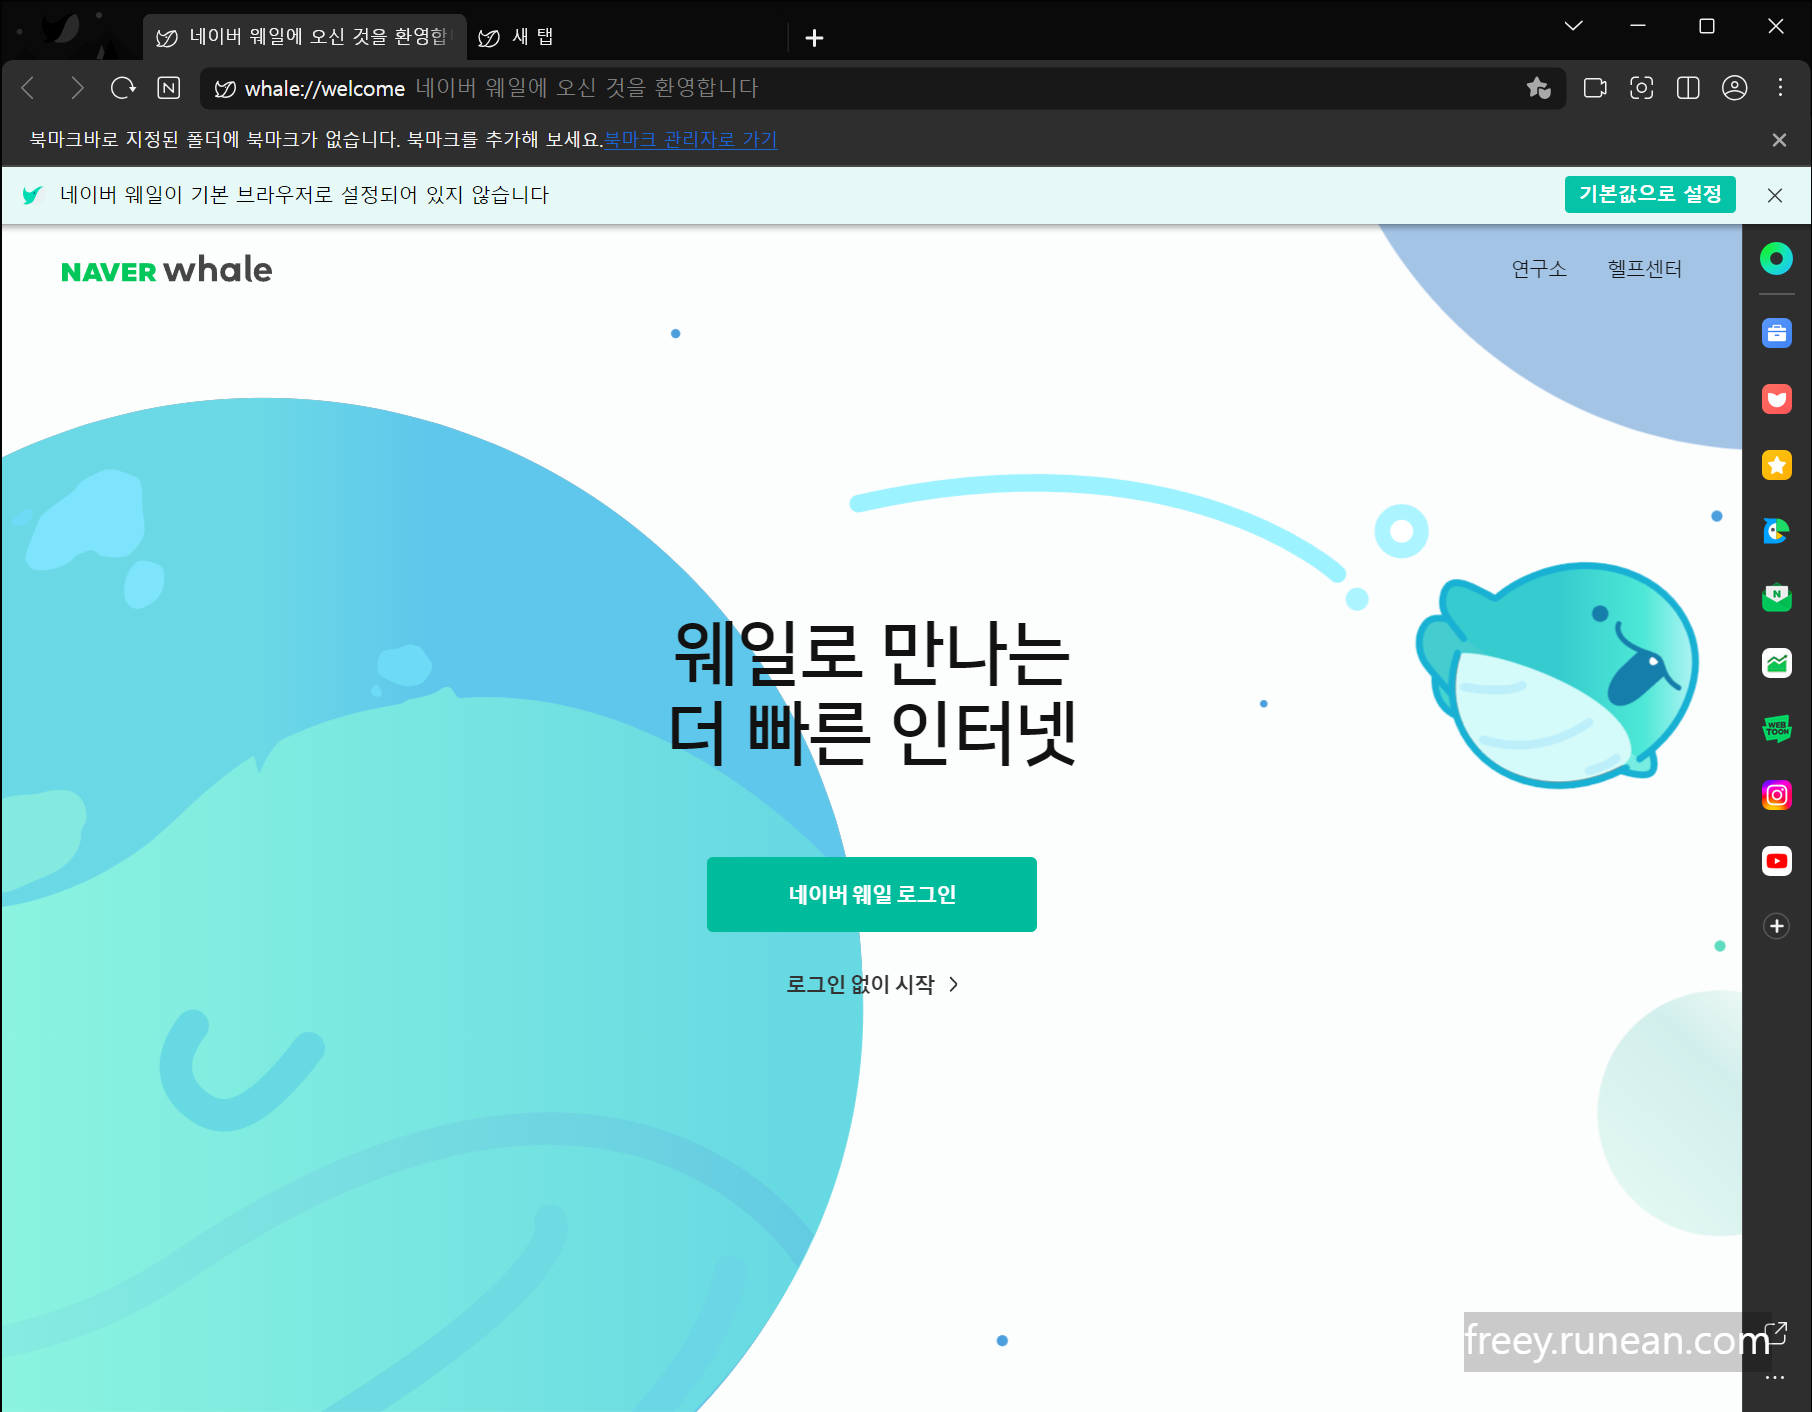This screenshot has width=1812, height=1412.
Task: Open Instagram in the sidebar
Action: (x=1777, y=795)
